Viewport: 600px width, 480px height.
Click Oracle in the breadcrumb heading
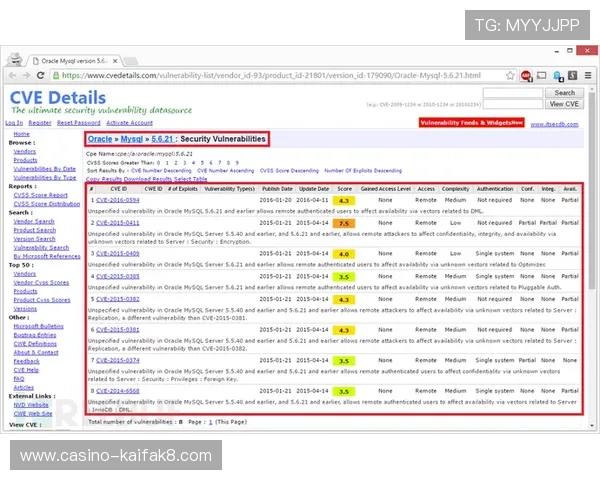click(x=100, y=139)
